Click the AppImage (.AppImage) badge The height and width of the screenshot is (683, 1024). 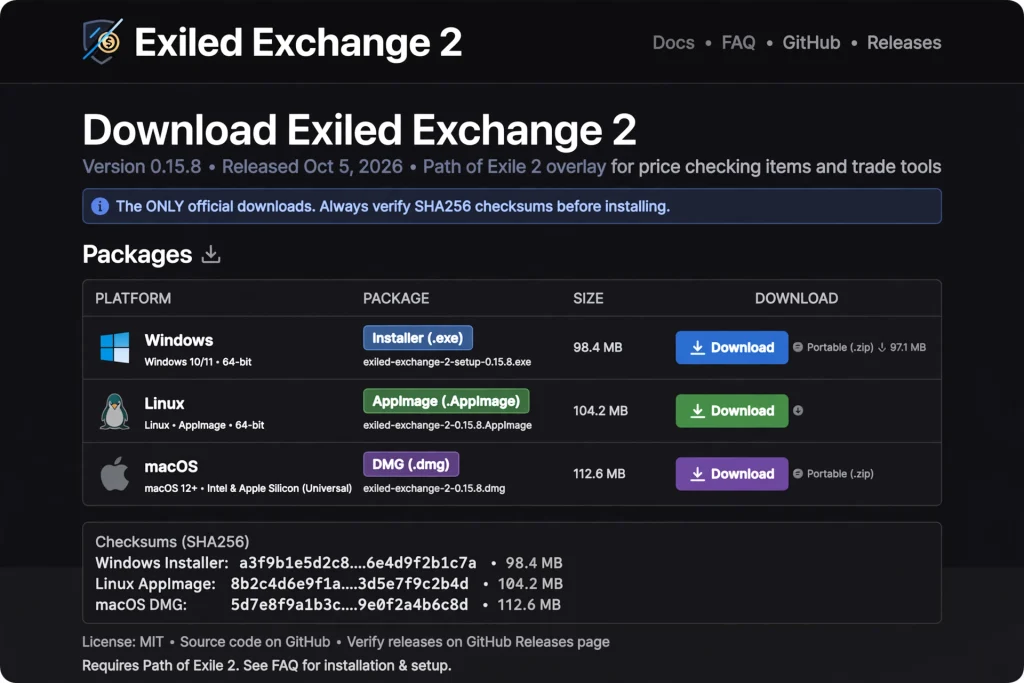446,401
